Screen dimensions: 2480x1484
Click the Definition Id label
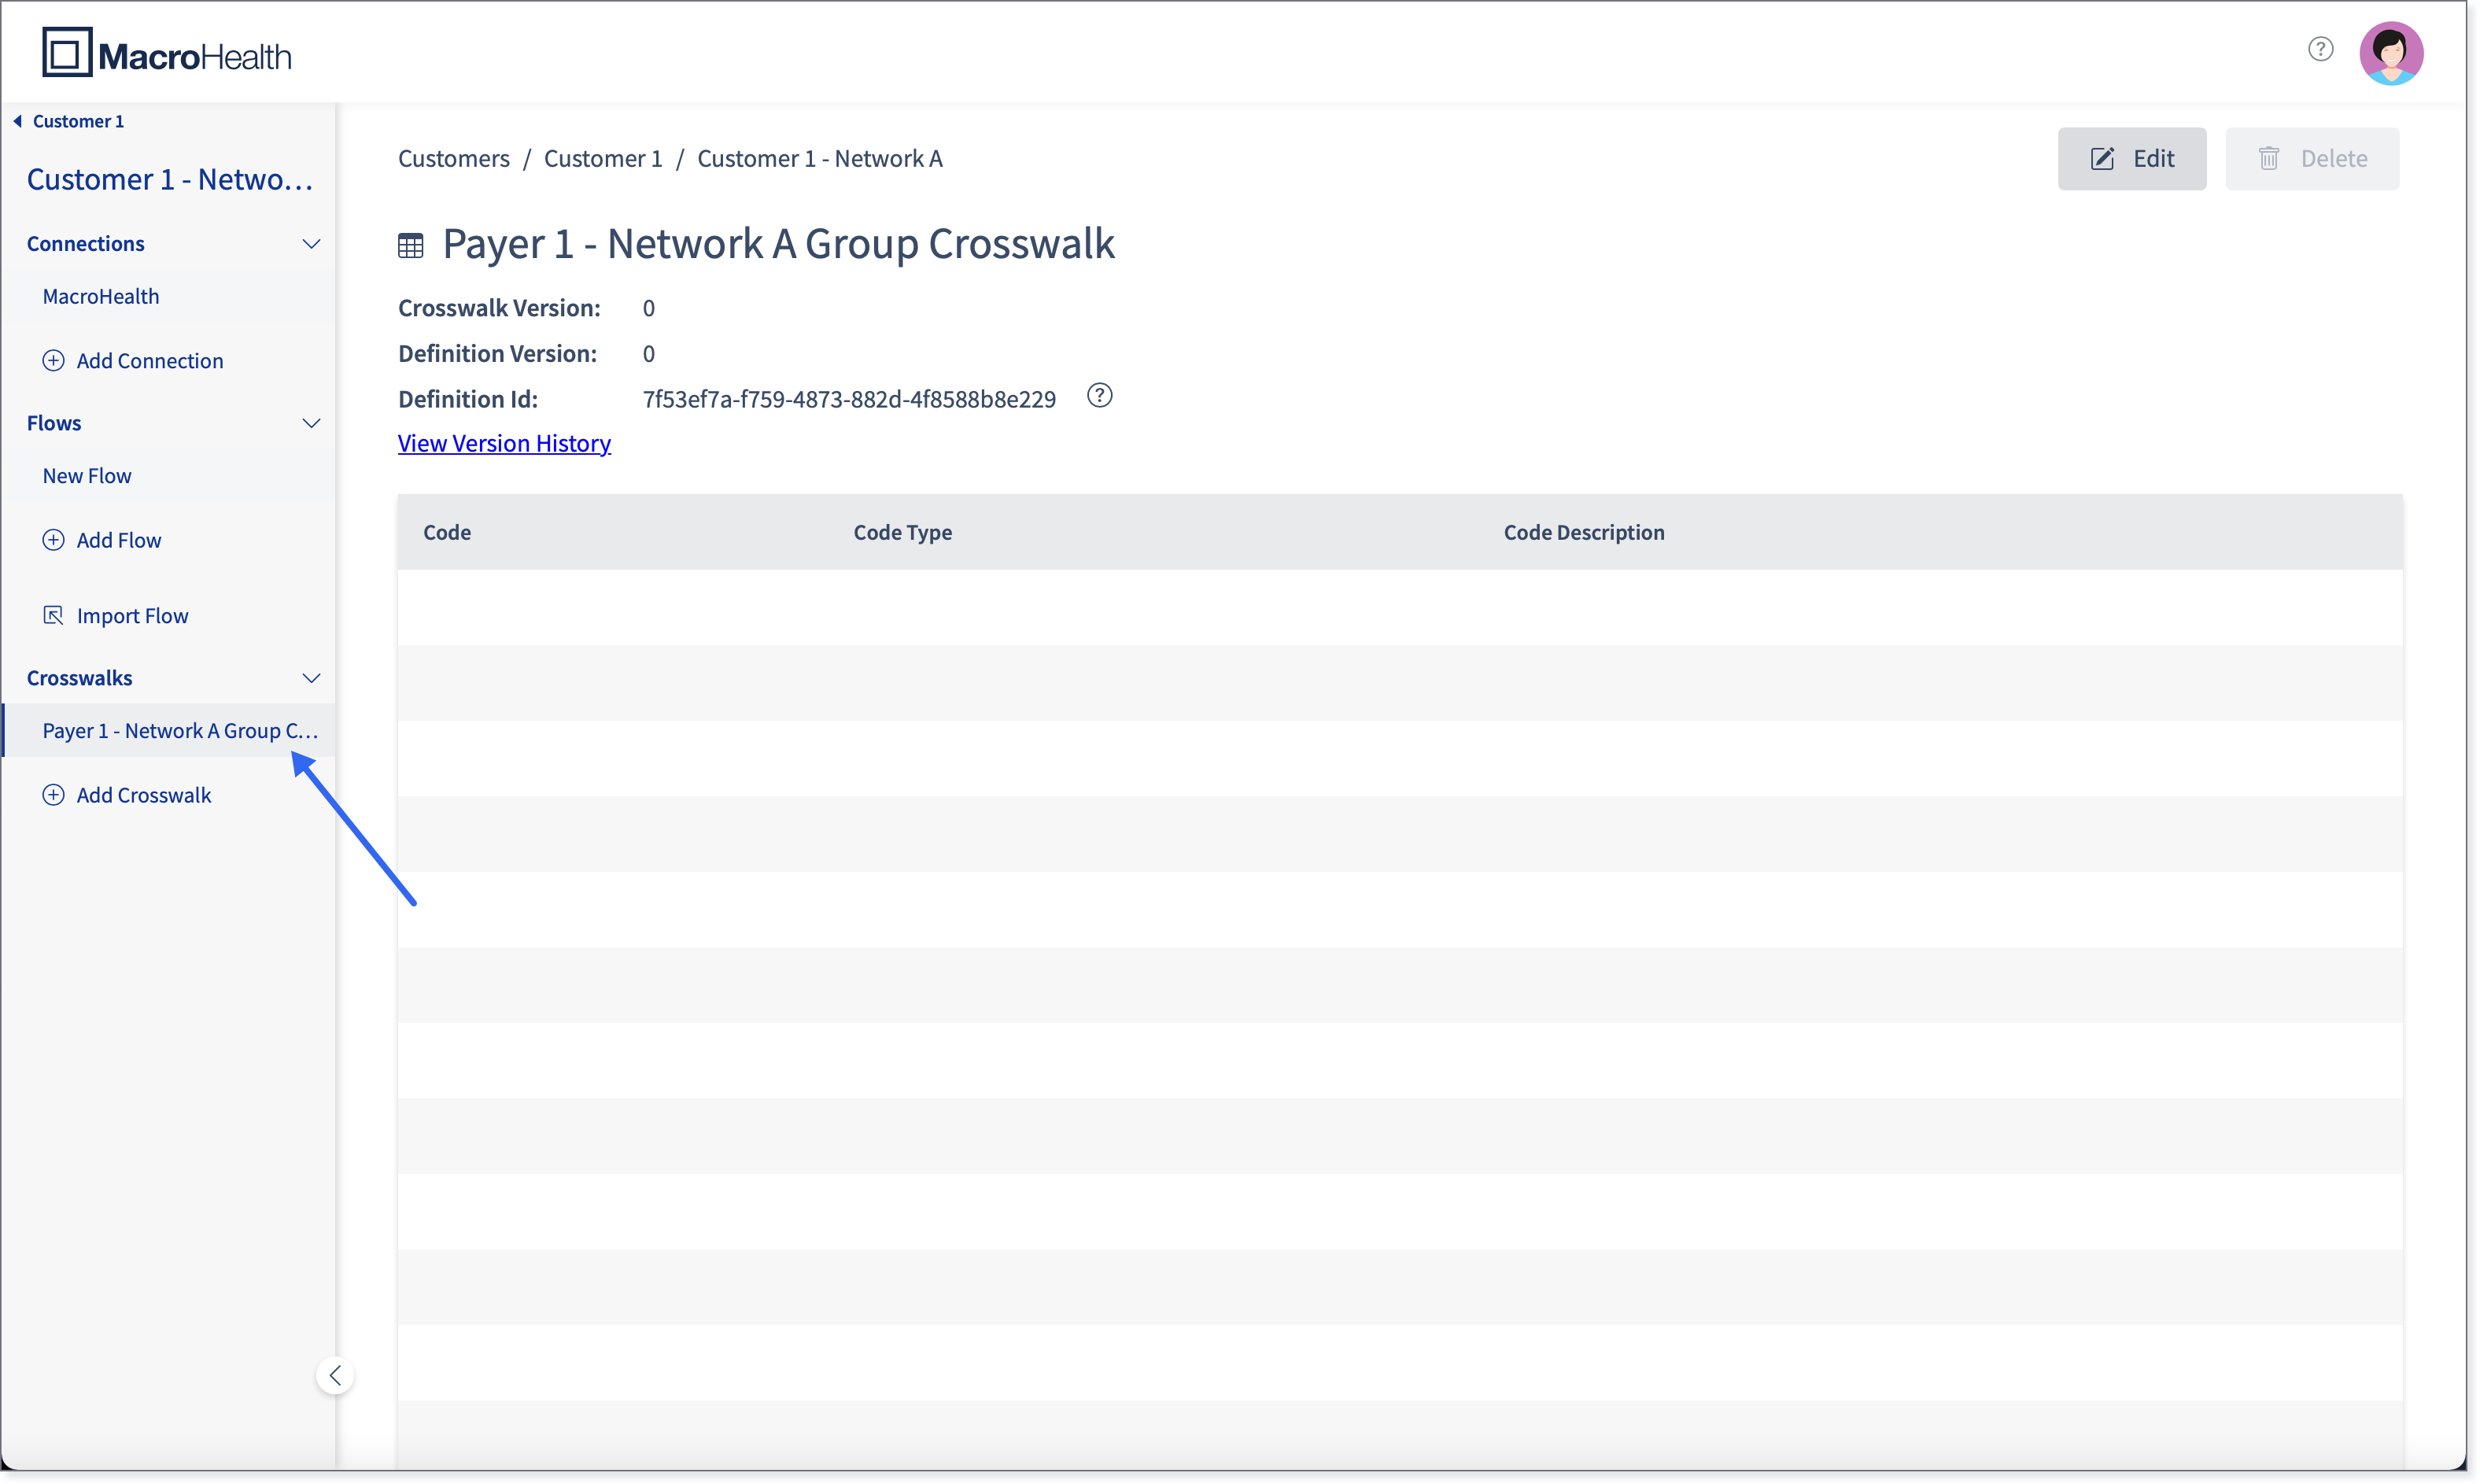click(468, 399)
